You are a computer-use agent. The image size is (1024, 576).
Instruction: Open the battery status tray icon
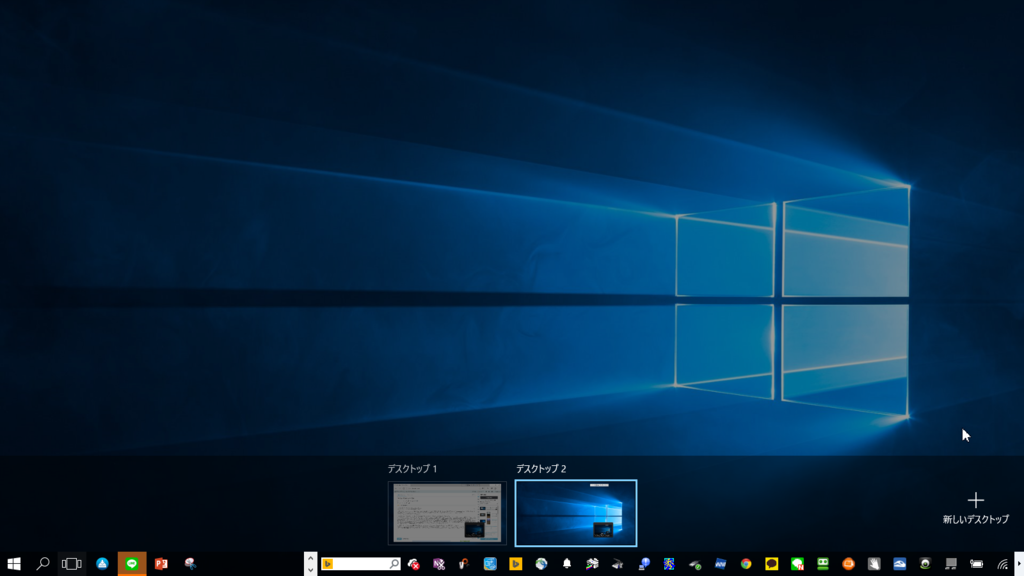[x=976, y=564]
